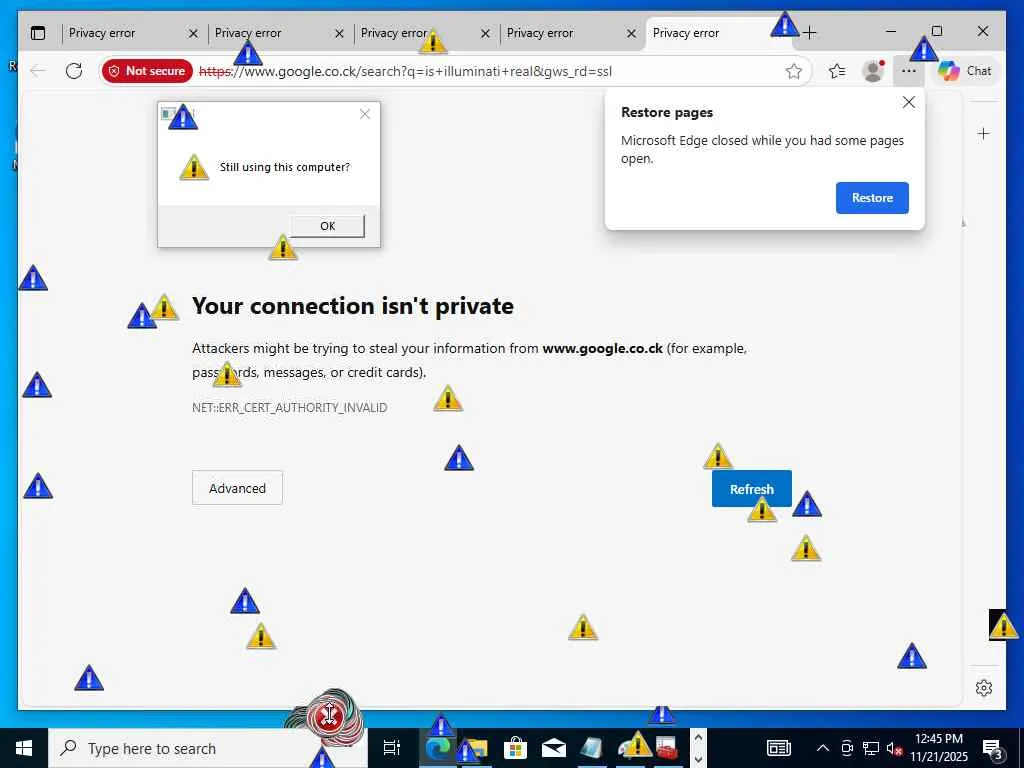Click the 'Not secure' site info badge
Image resolution: width=1024 pixels, height=768 pixels.
(x=147, y=71)
